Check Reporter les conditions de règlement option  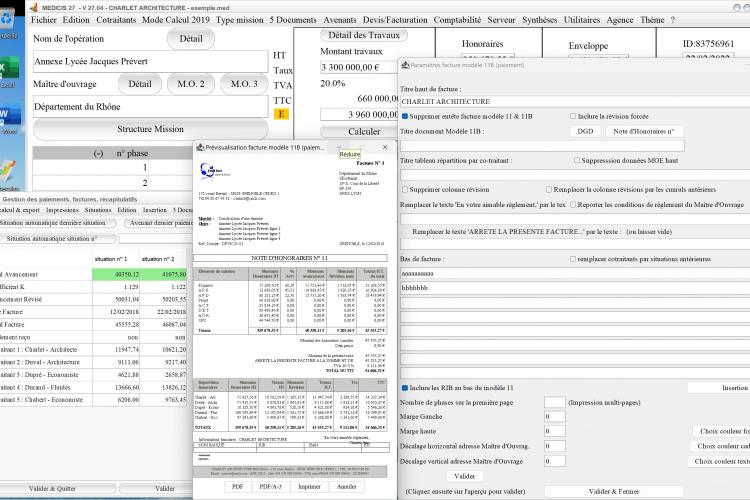[573, 205]
